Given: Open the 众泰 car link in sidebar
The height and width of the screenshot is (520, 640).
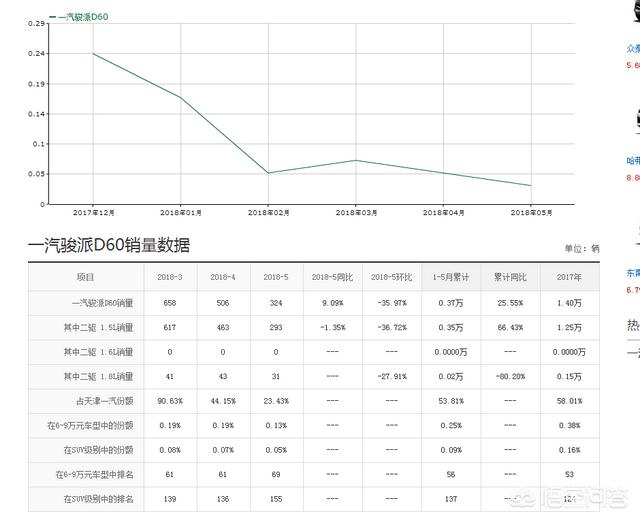Looking at the screenshot, I should tap(633, 47).
